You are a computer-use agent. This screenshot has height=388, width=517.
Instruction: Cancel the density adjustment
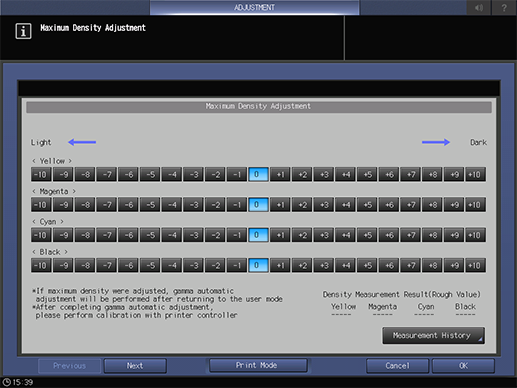[x=397, y=366]
